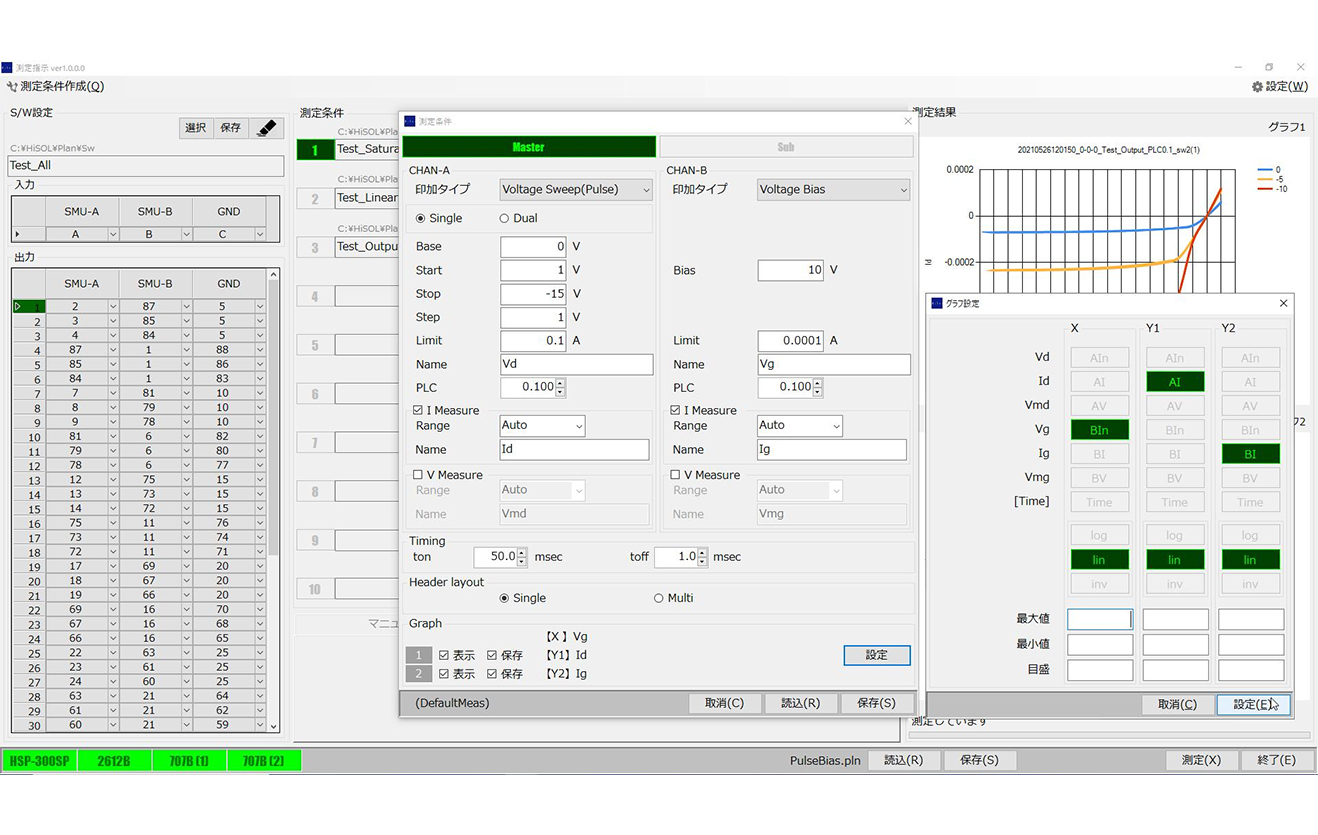Viewport: 1318px width, 835px height.
Task: Open the CHAN-A 印加タイプ dropdown
Action: point(576,189)
